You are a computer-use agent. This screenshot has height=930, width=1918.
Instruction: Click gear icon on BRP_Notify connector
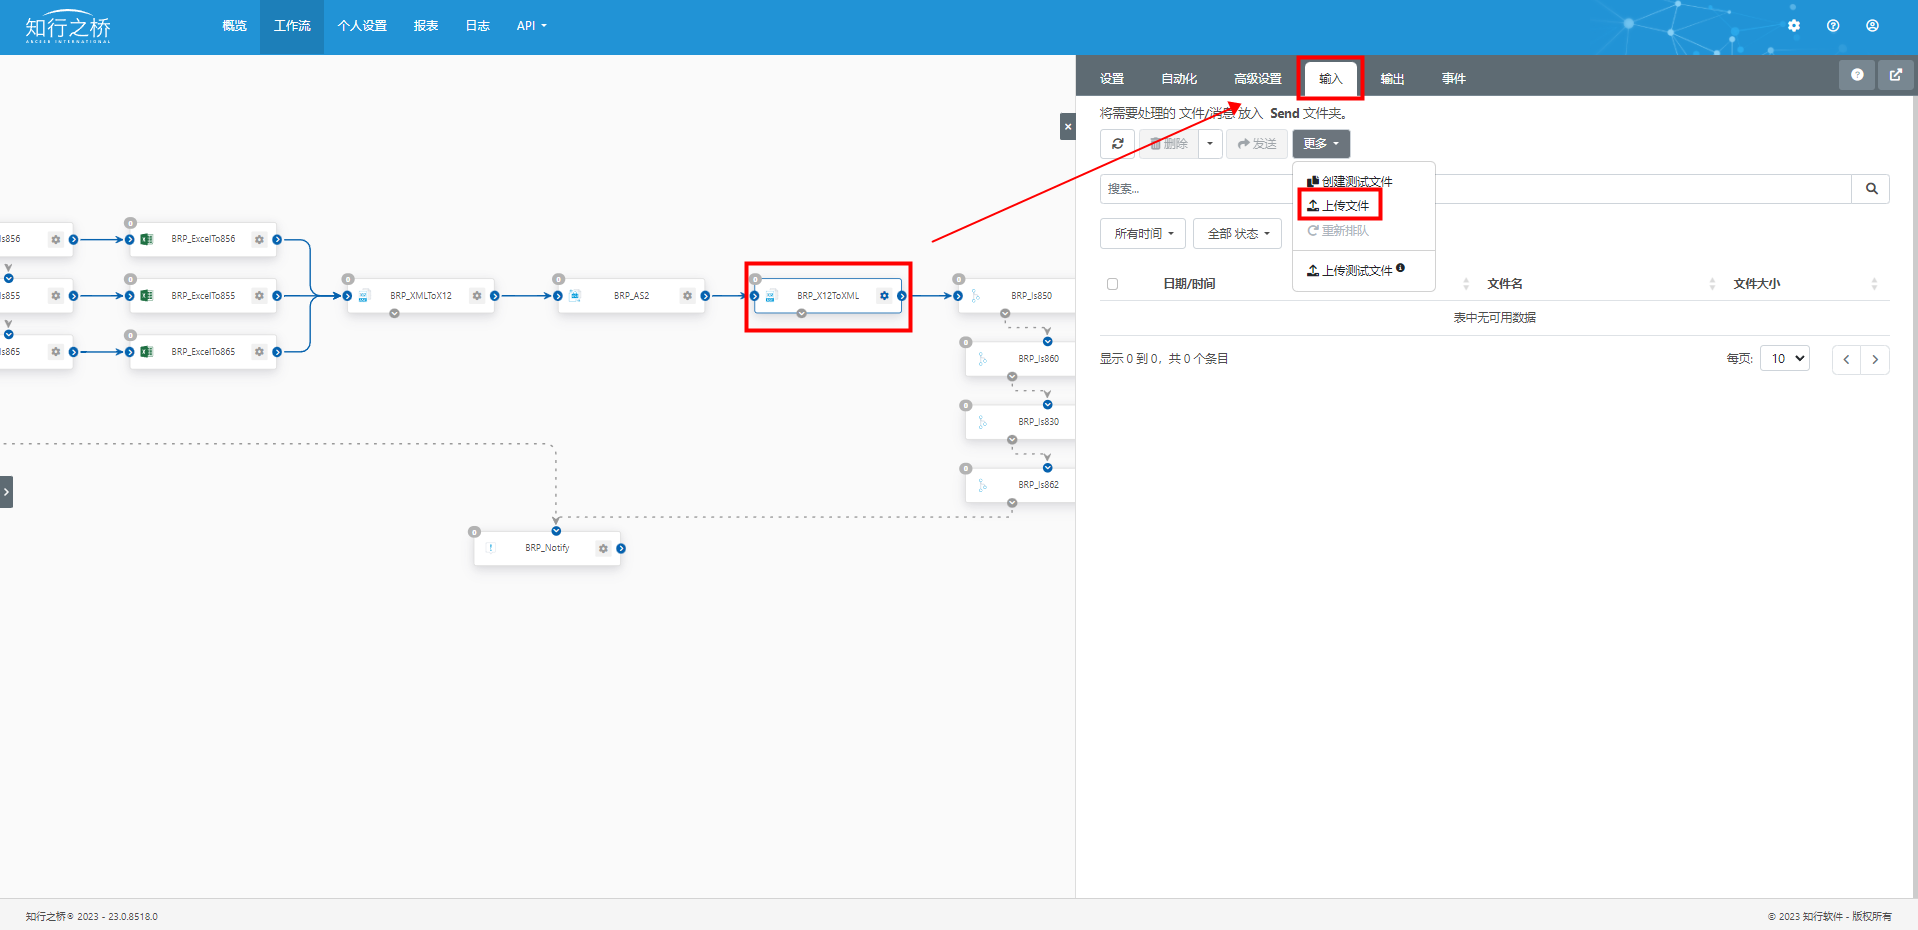pos(603,548)
